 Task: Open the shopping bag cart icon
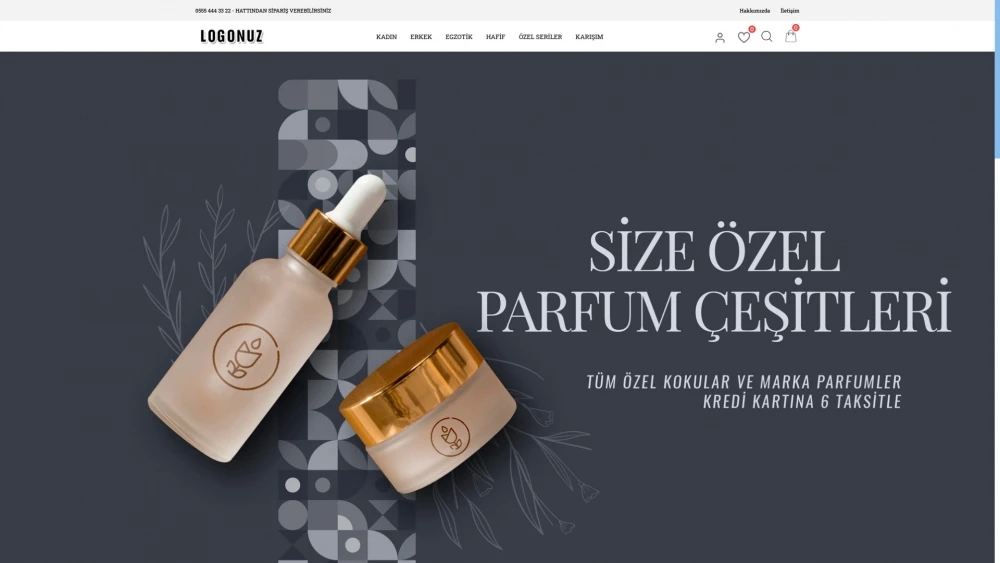[x=791, y=36]
